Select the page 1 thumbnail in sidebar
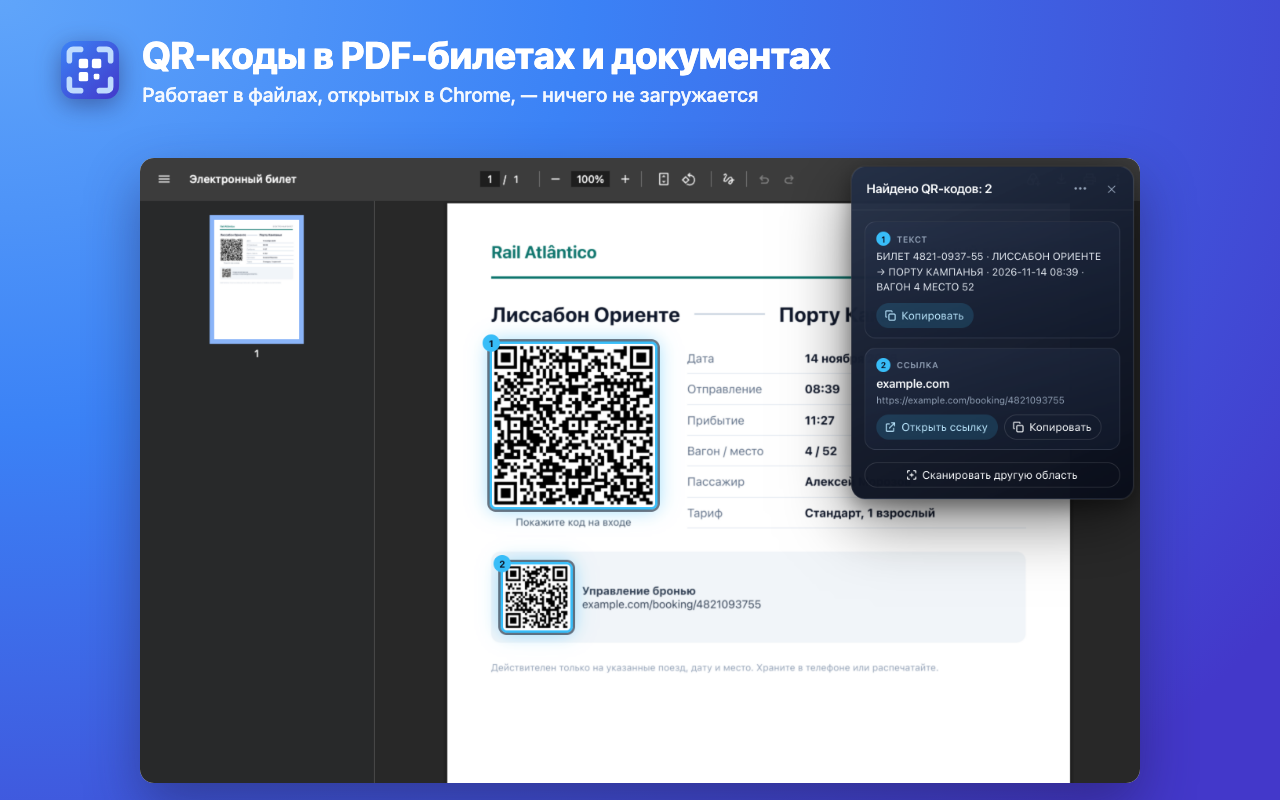The width and height of the screenshot is (1280, 800). pos(256,279)
